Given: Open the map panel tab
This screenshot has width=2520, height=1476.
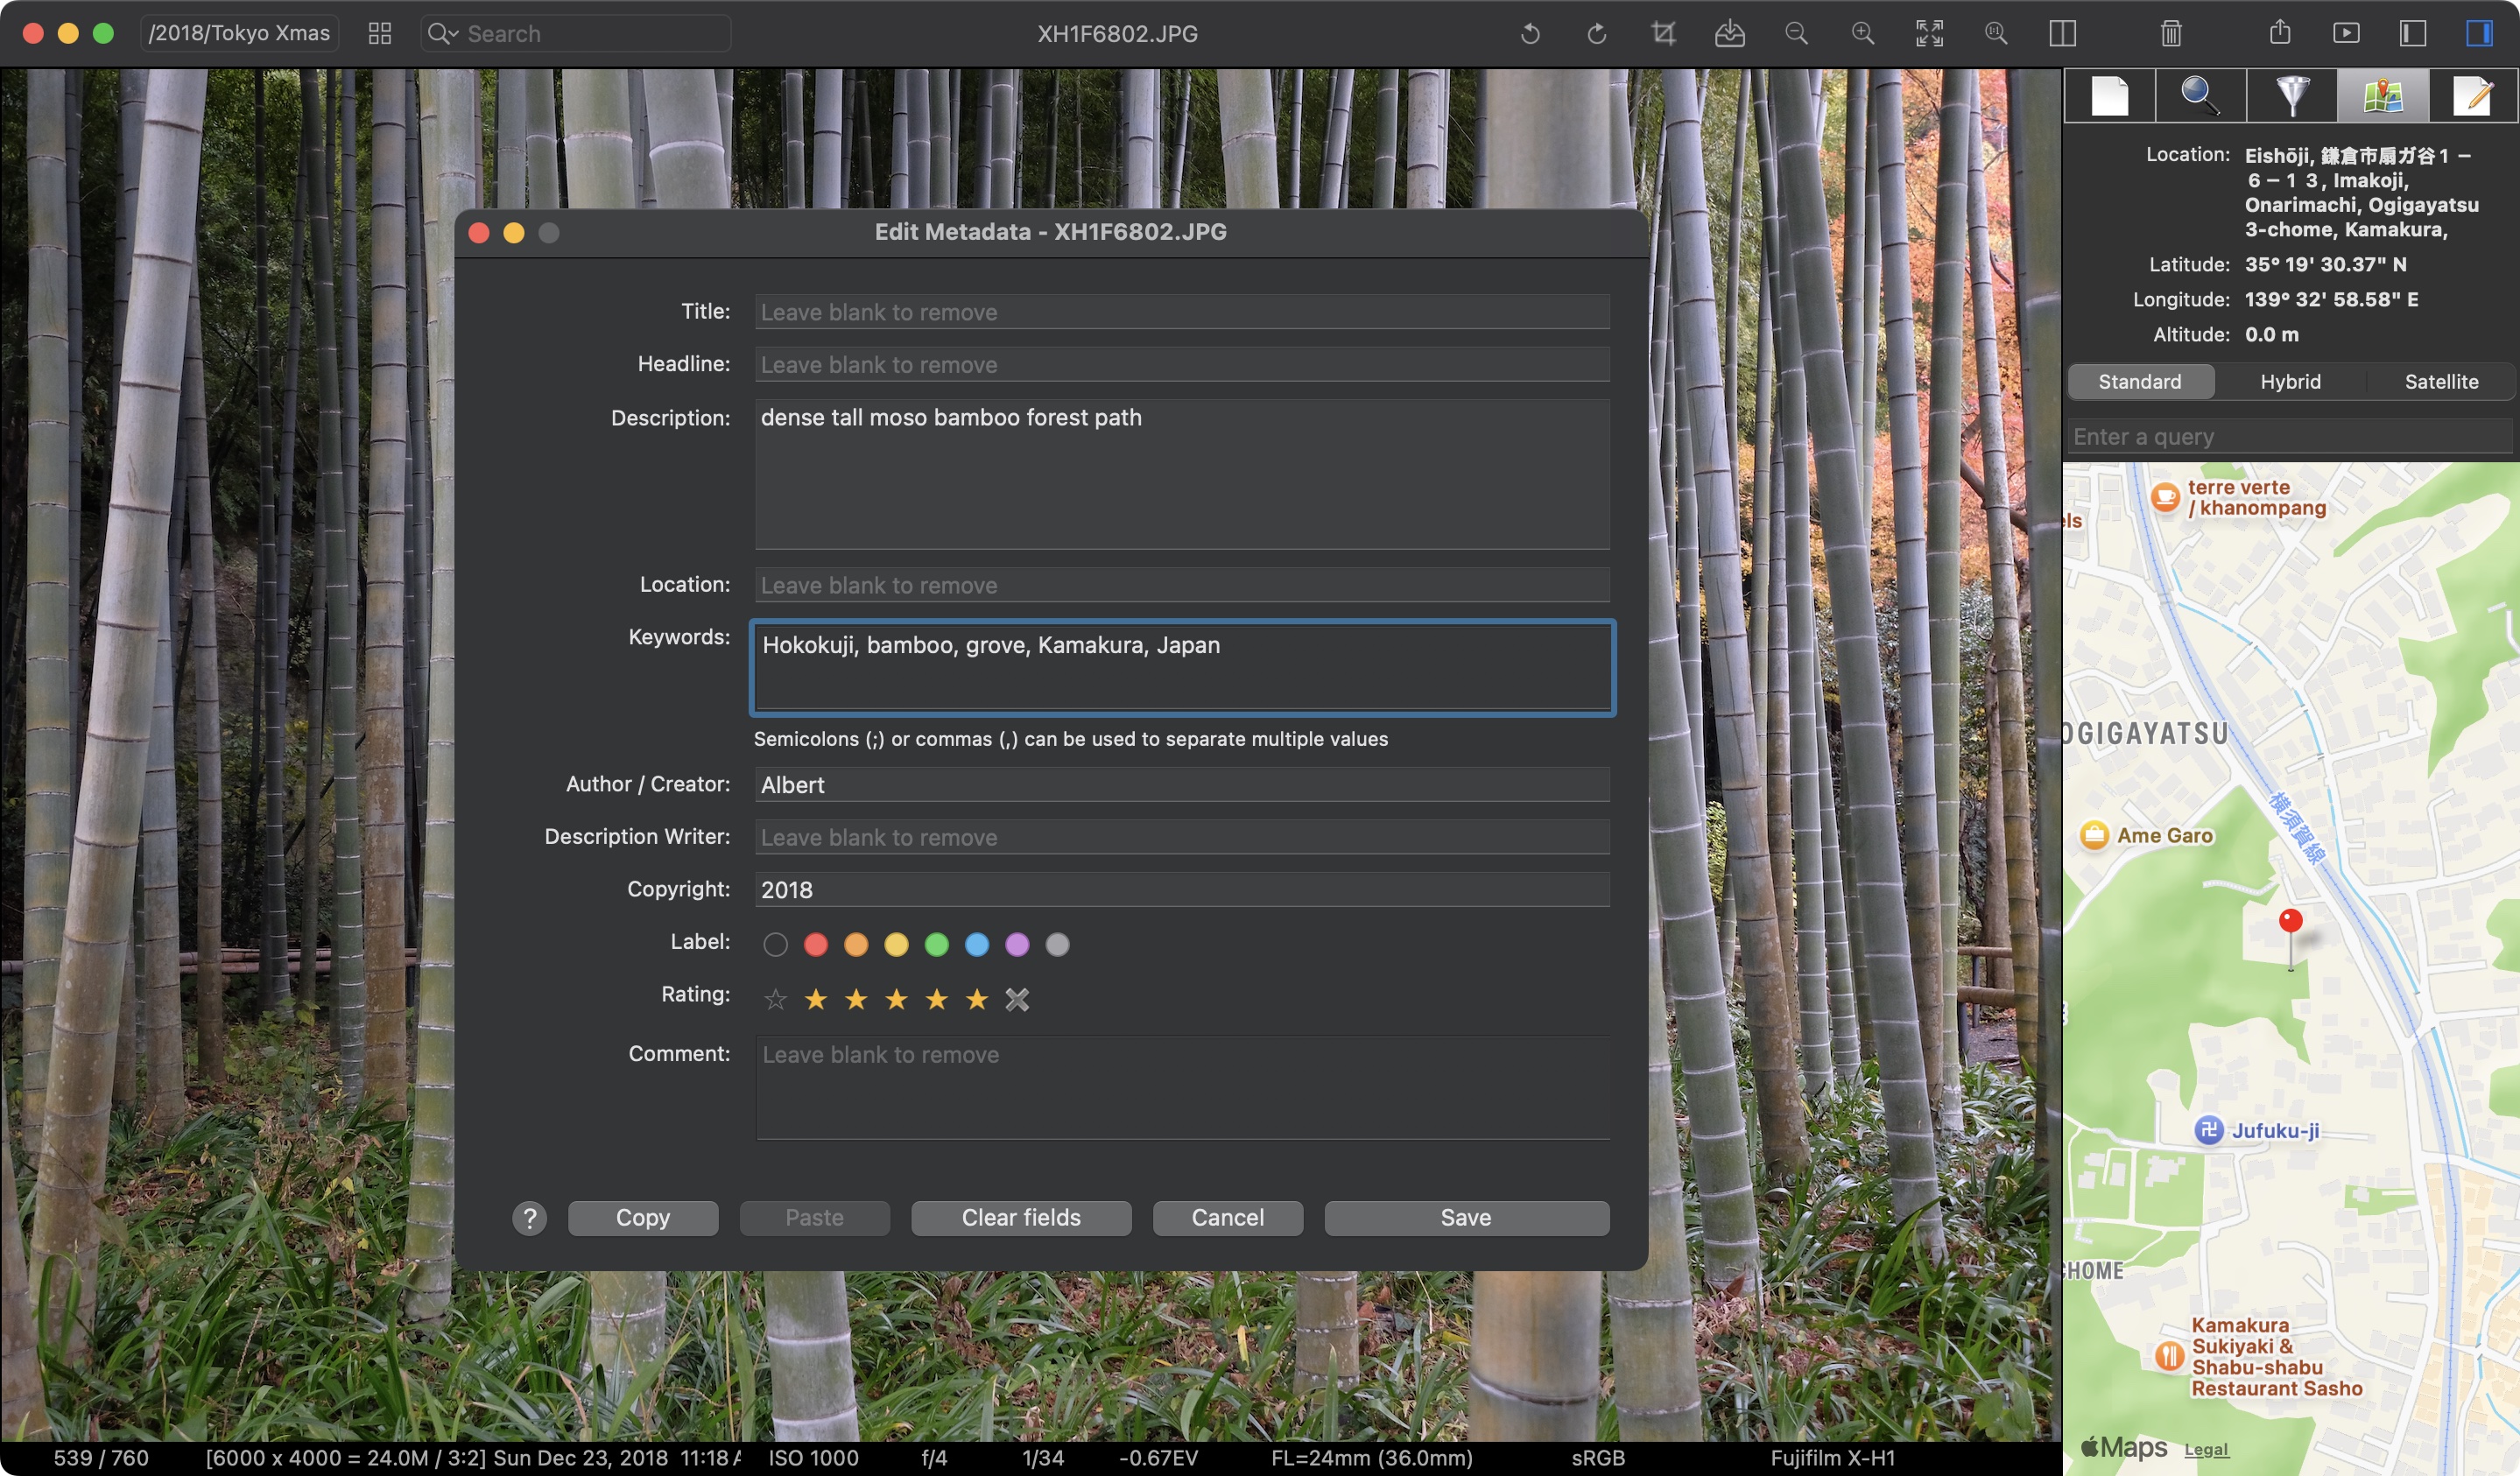Looking at the screenshot, I should click(2383, 96).
